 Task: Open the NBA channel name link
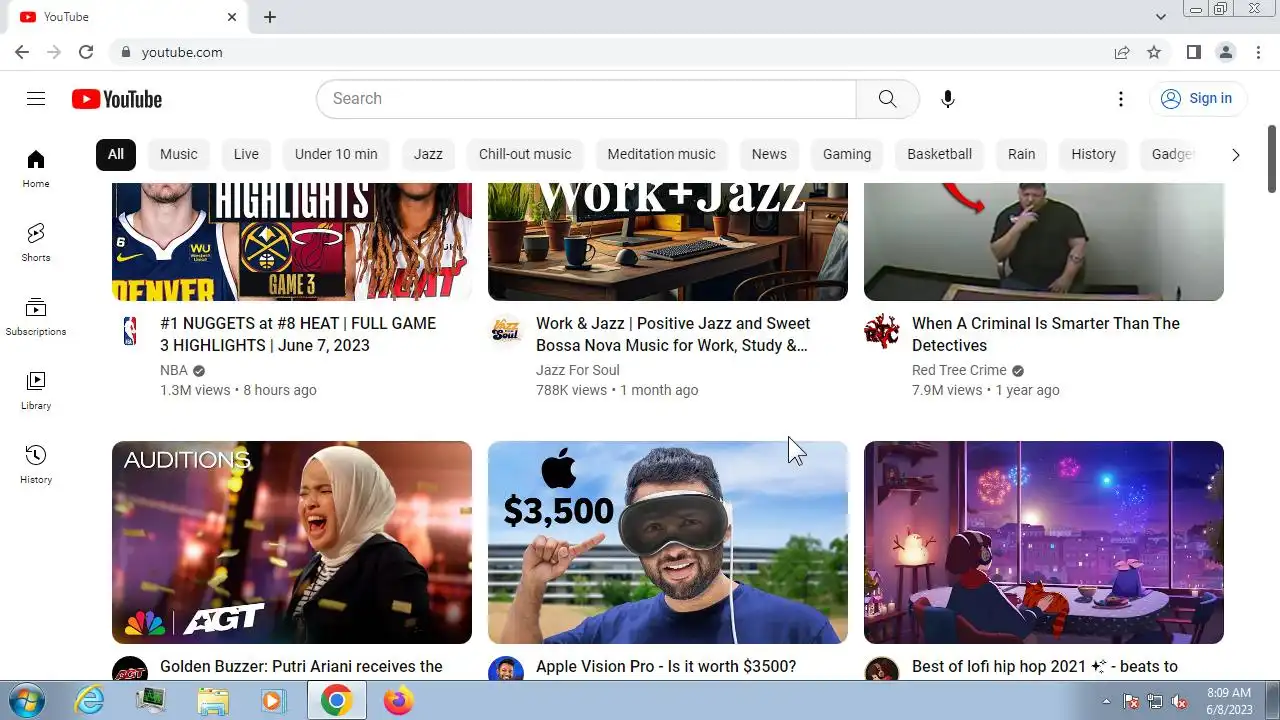pos(174,370)
